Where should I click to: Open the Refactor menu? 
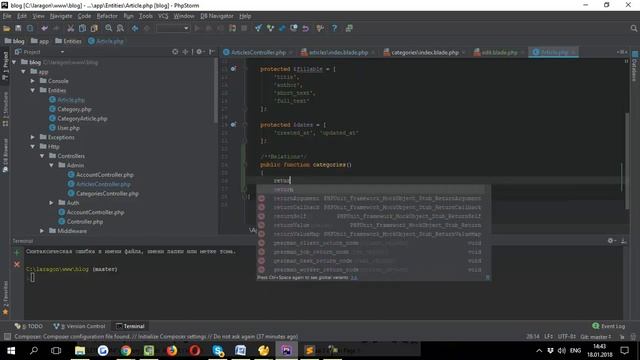pos(107,16)
